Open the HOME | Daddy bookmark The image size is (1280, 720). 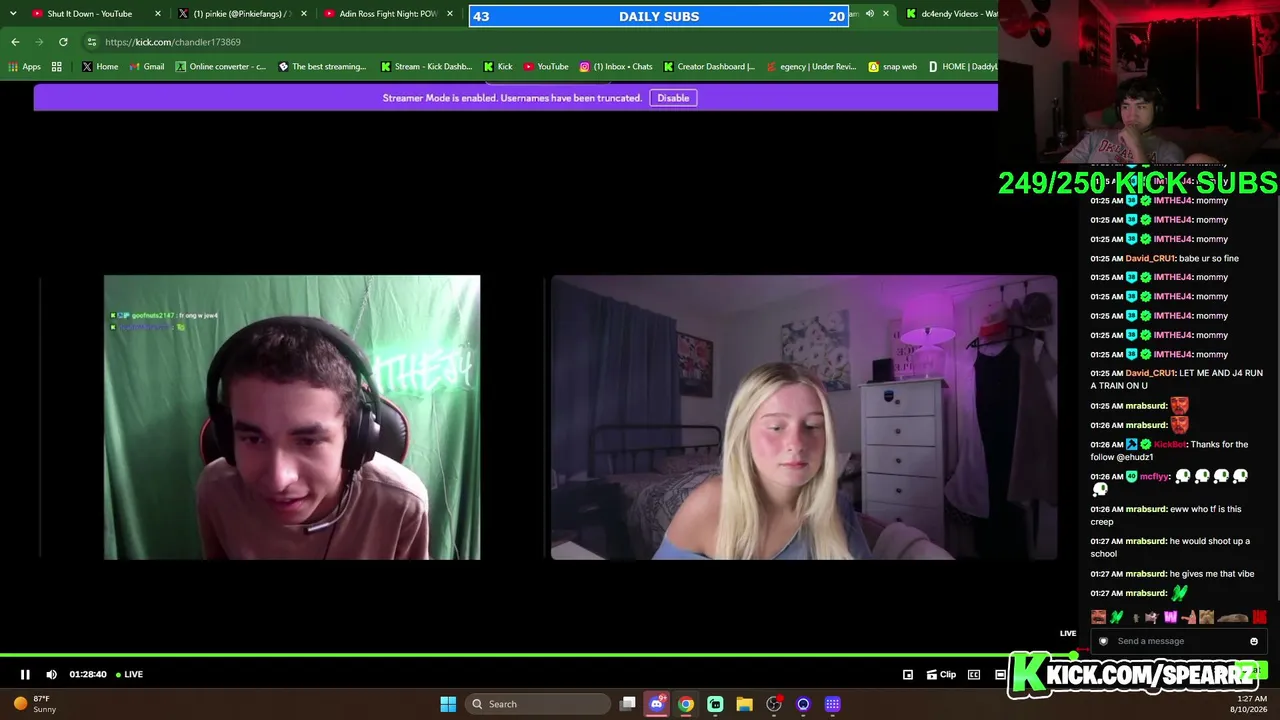(963, 67)
